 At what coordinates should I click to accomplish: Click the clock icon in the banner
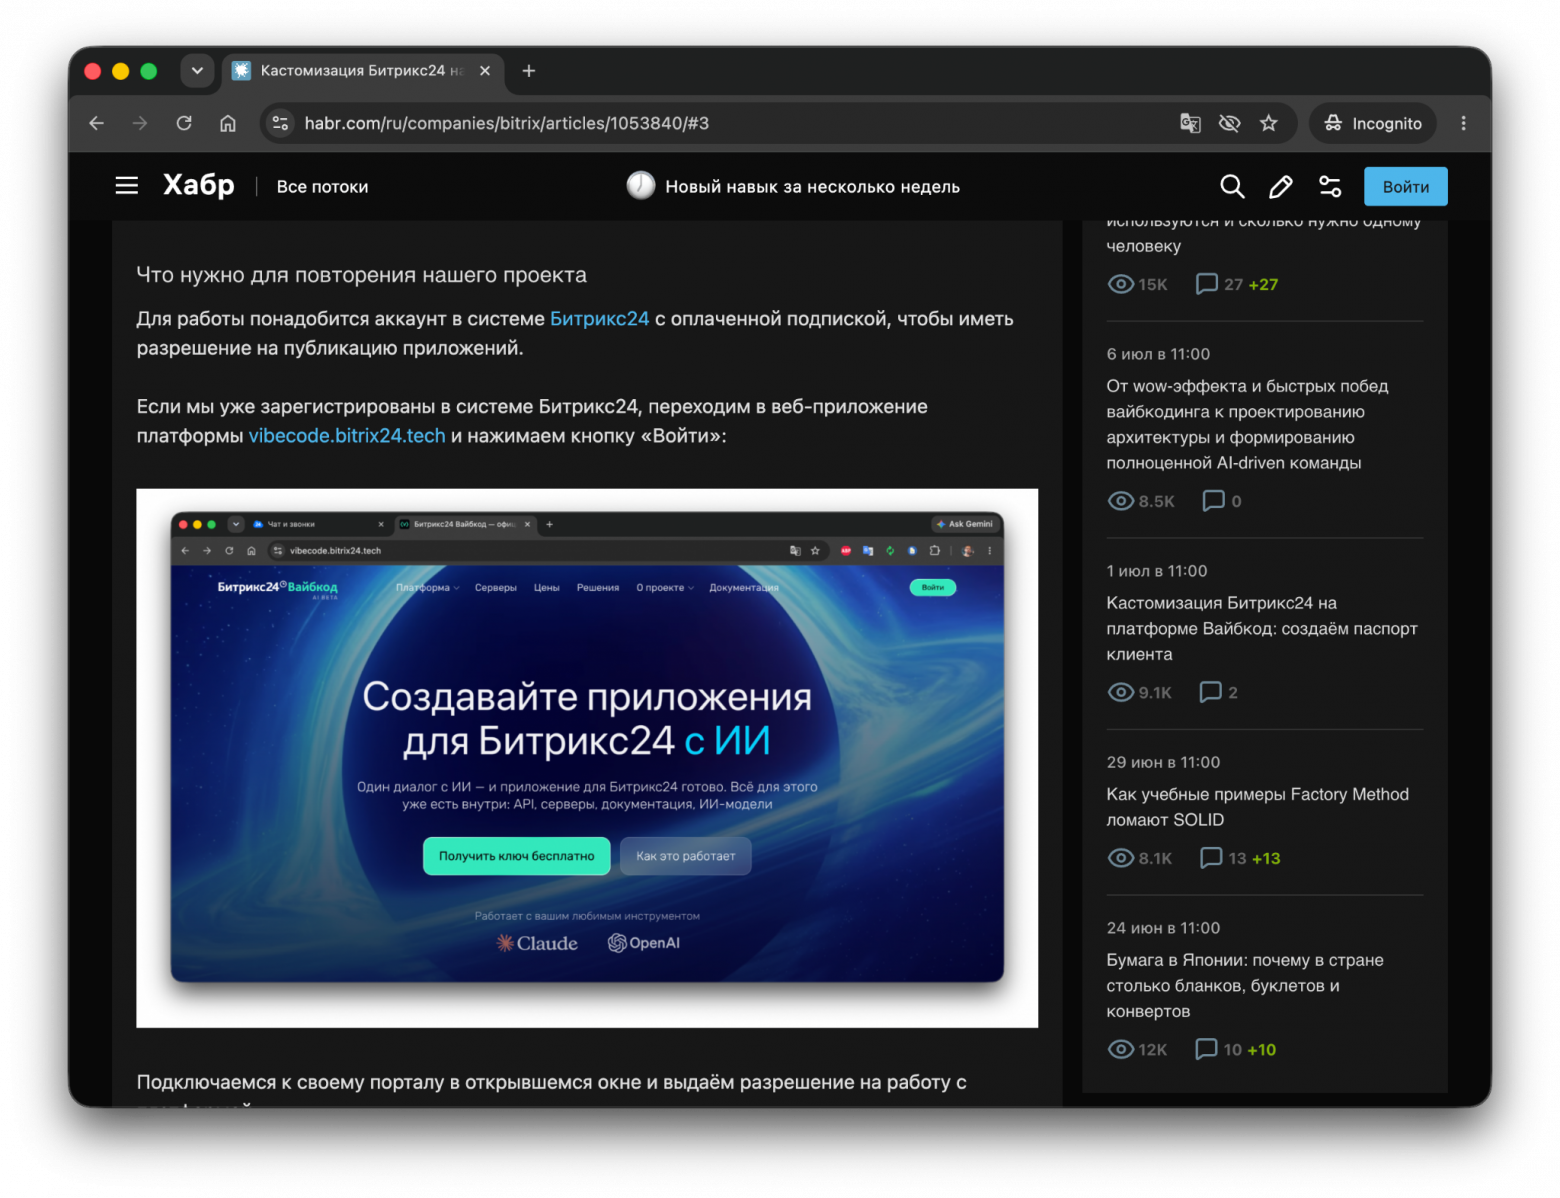point(641,185)
